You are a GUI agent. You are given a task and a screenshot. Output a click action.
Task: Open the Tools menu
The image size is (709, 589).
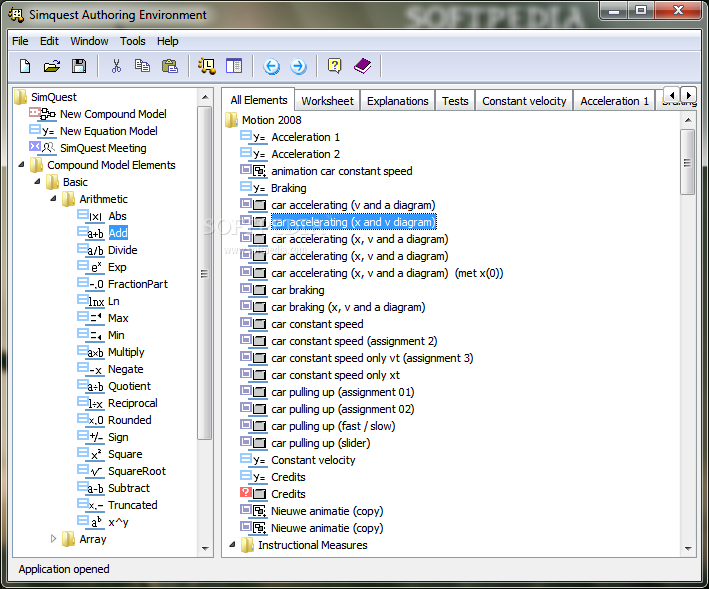(132, 41)
